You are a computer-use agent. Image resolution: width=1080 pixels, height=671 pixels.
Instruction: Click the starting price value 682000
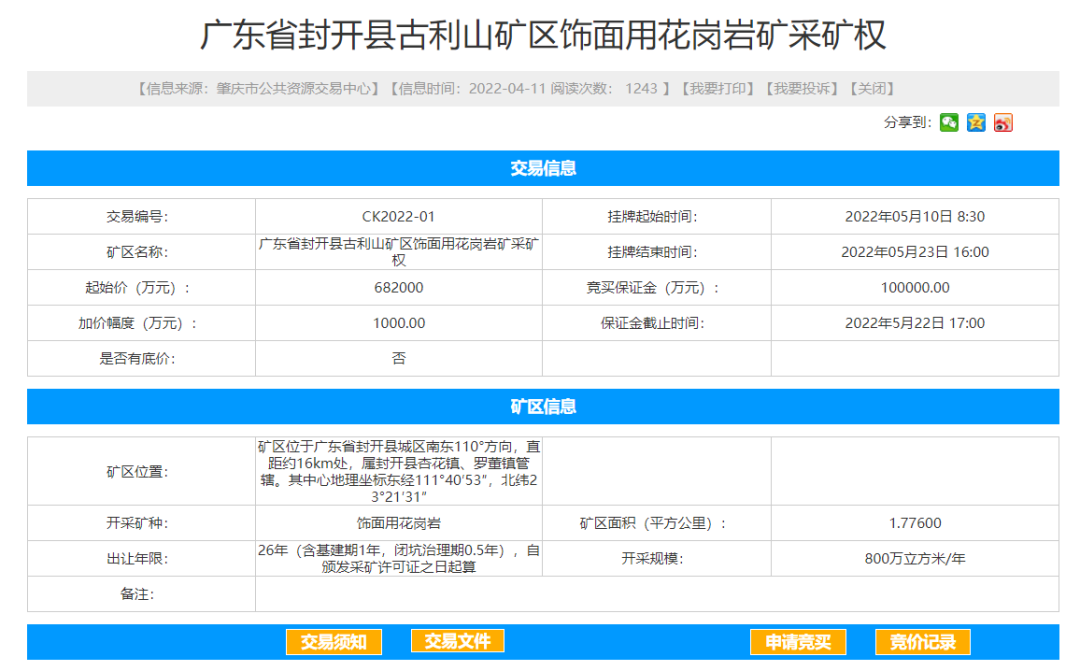(x=399, y=288)
